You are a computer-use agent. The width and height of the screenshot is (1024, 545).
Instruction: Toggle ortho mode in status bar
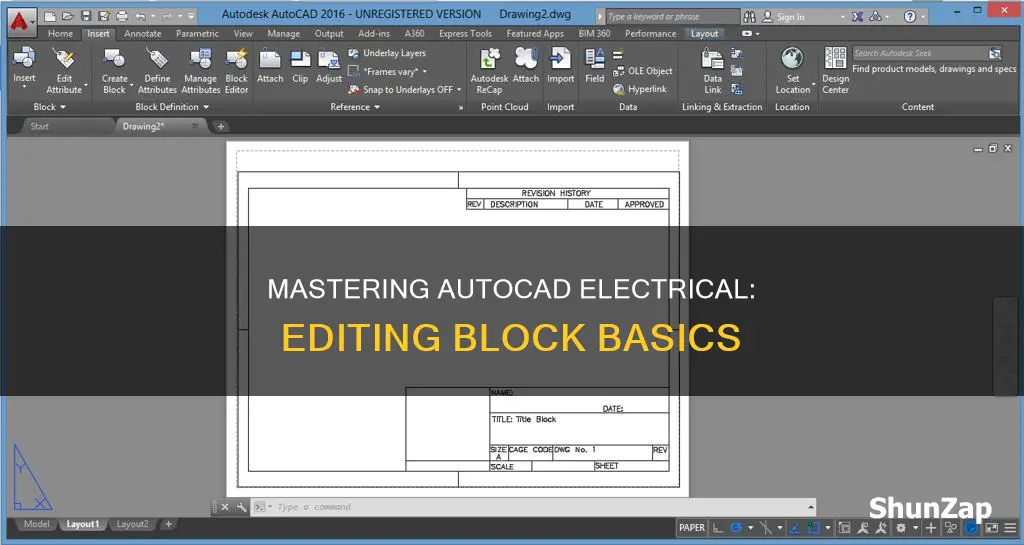pyautogui.click(x=718, y=527)
